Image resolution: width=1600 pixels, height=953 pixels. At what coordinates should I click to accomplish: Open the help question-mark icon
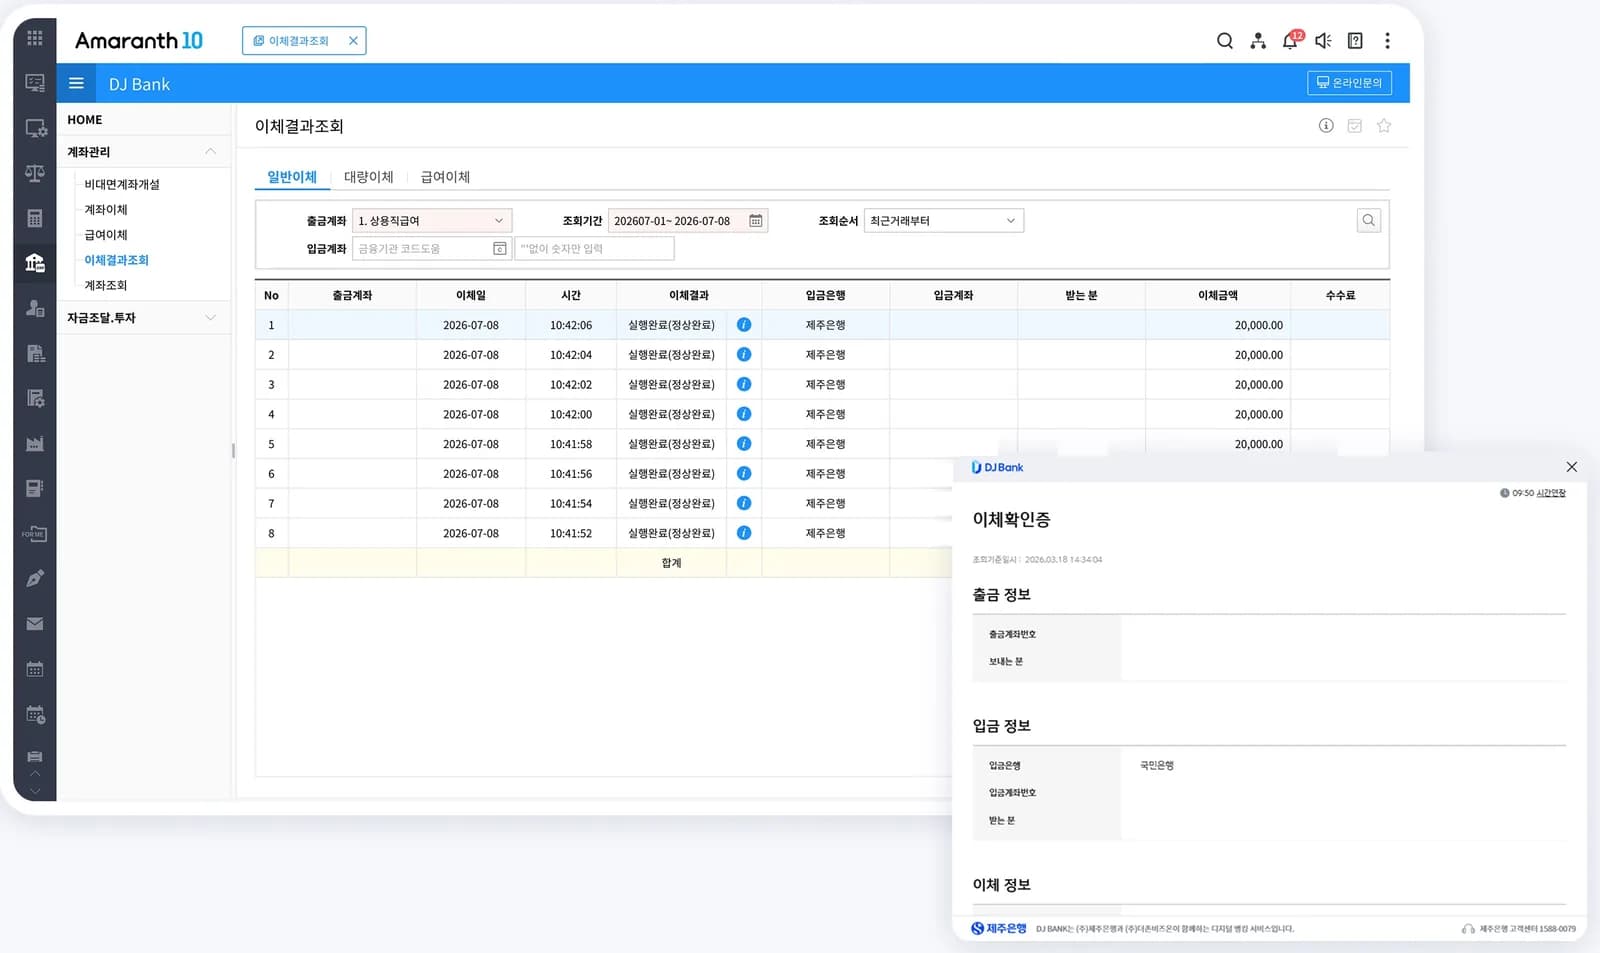click(1355, 41)
